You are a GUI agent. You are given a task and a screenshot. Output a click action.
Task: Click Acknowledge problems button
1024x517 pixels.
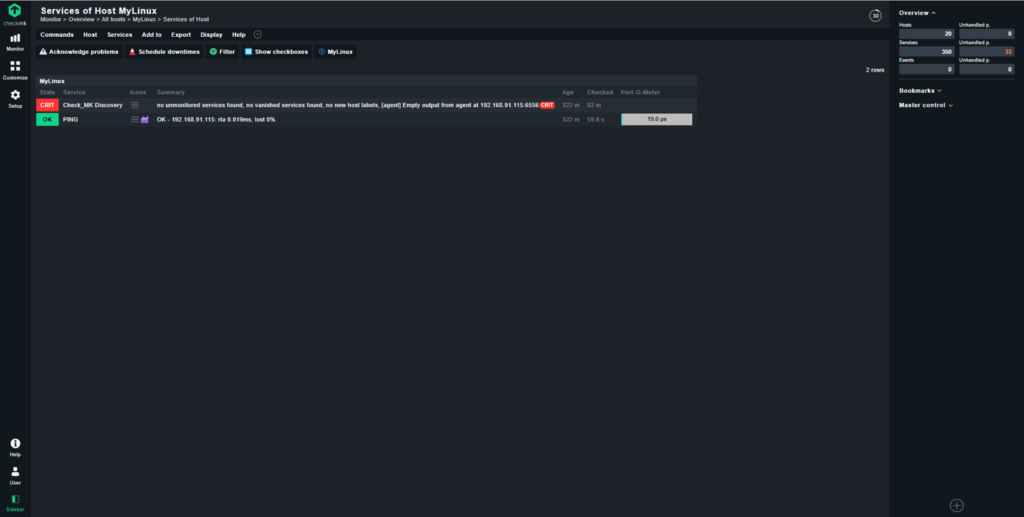tap(79, 52)
